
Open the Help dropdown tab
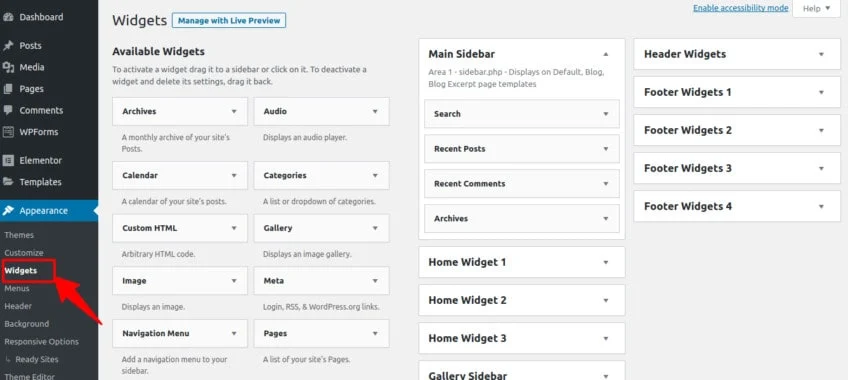coord(816,9)
